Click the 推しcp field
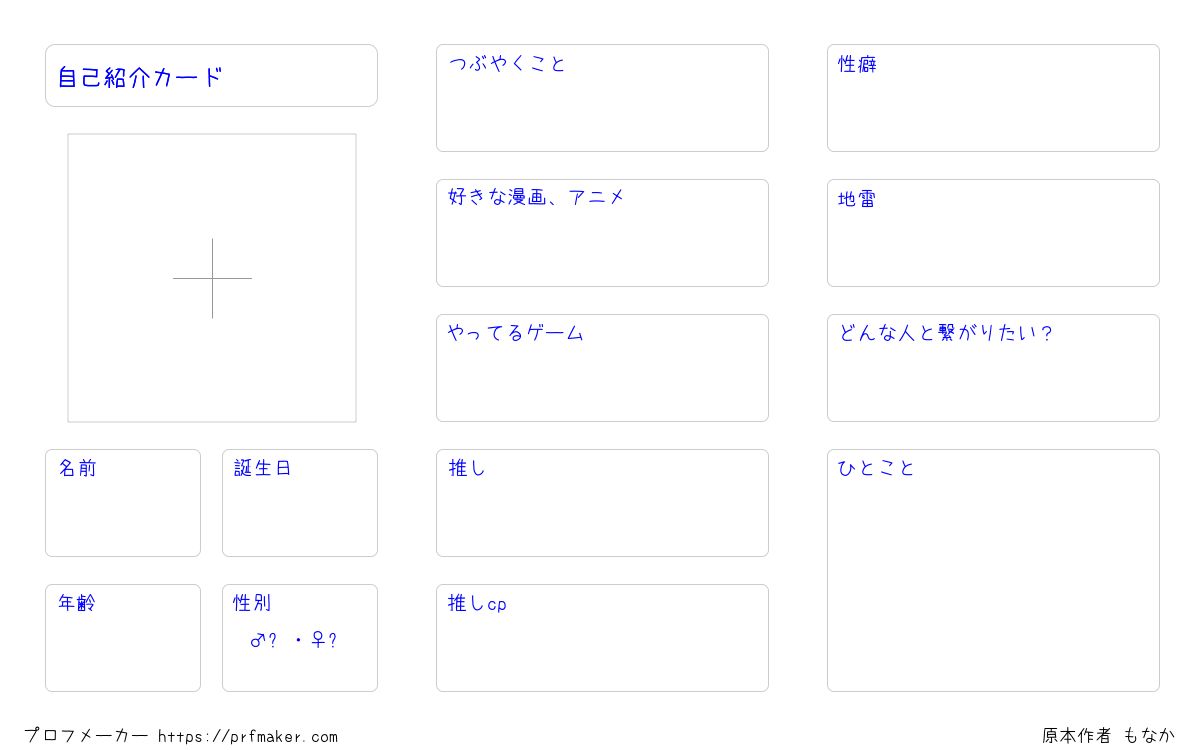The width and height of the screenshot is (1200, 750). [x=602, y=638]
